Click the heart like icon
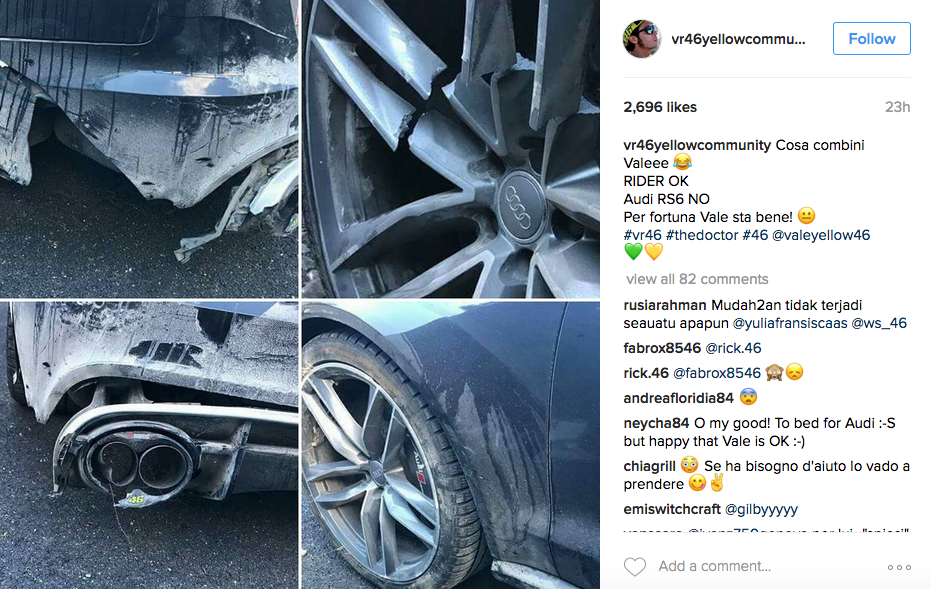 coord(635,566)
